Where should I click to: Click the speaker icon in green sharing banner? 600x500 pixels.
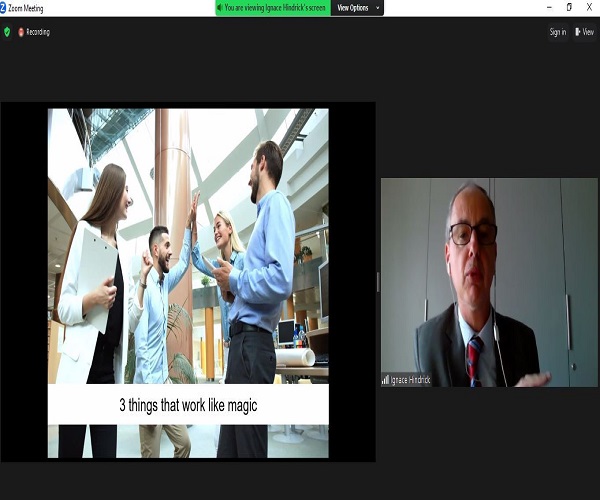coord(220,8)
